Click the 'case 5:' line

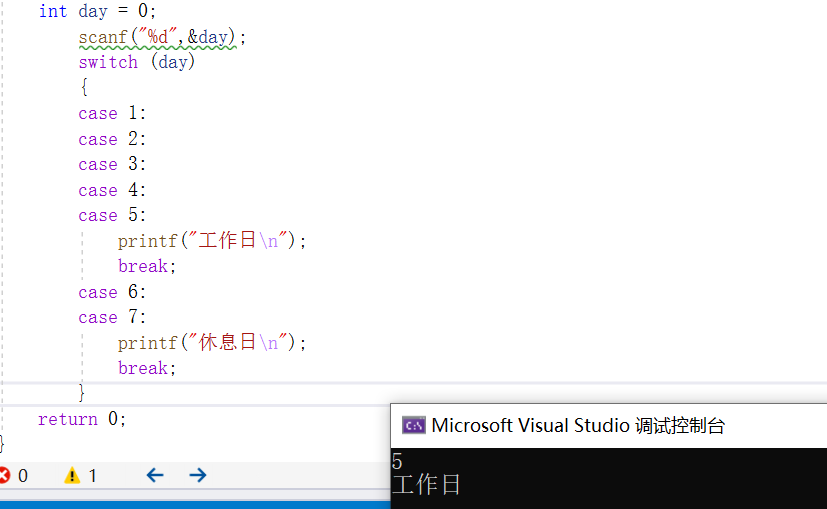[x=112, y=215]
